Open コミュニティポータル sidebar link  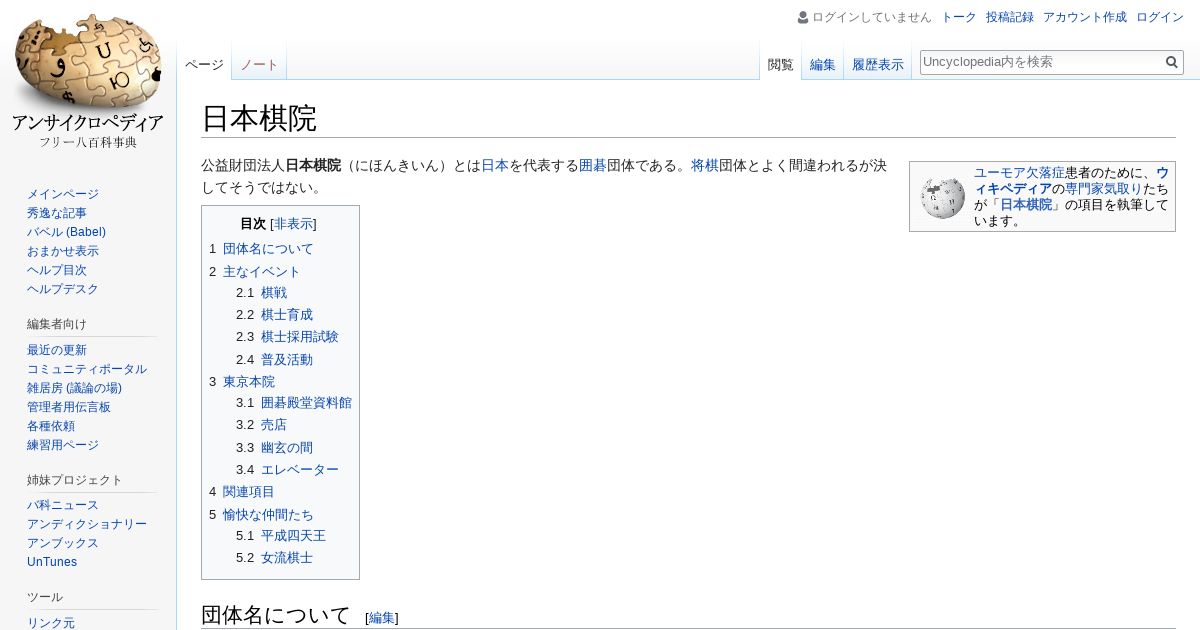click(87, 369)
